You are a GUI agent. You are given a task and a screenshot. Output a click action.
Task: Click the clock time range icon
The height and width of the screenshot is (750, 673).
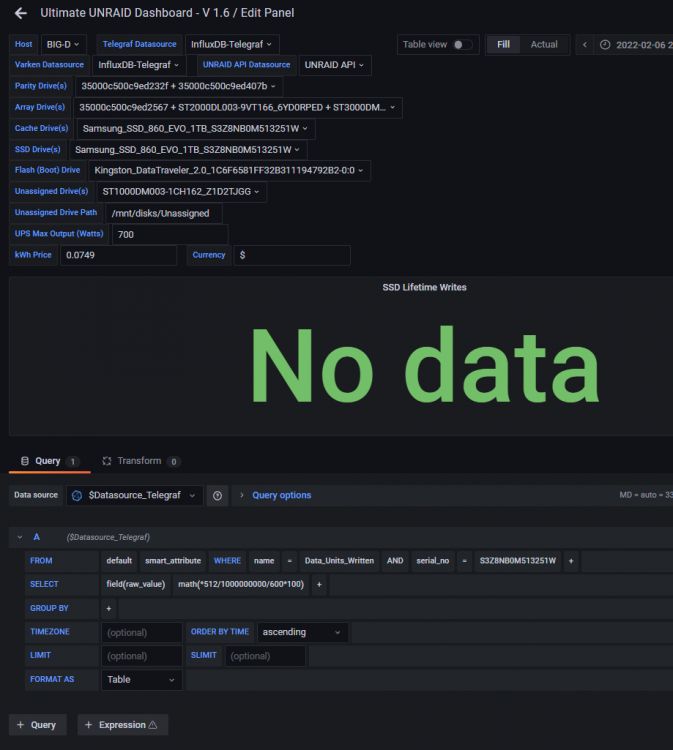click(605, 45)
